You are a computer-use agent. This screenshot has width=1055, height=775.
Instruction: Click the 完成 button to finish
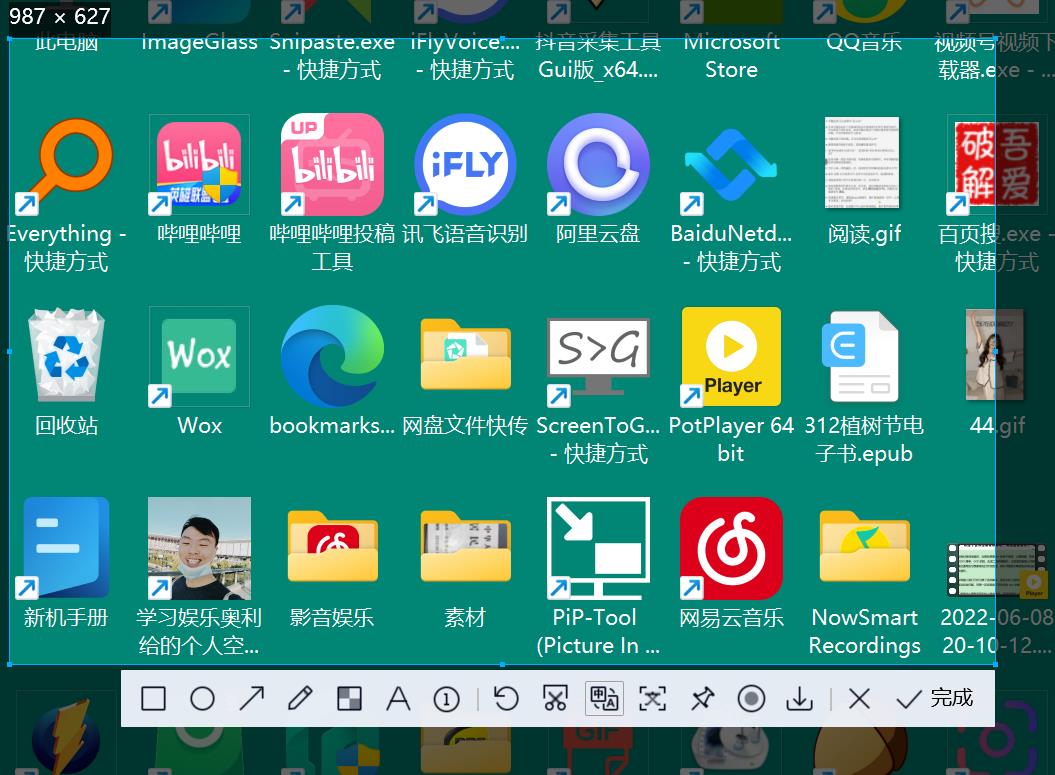[935, 698]
